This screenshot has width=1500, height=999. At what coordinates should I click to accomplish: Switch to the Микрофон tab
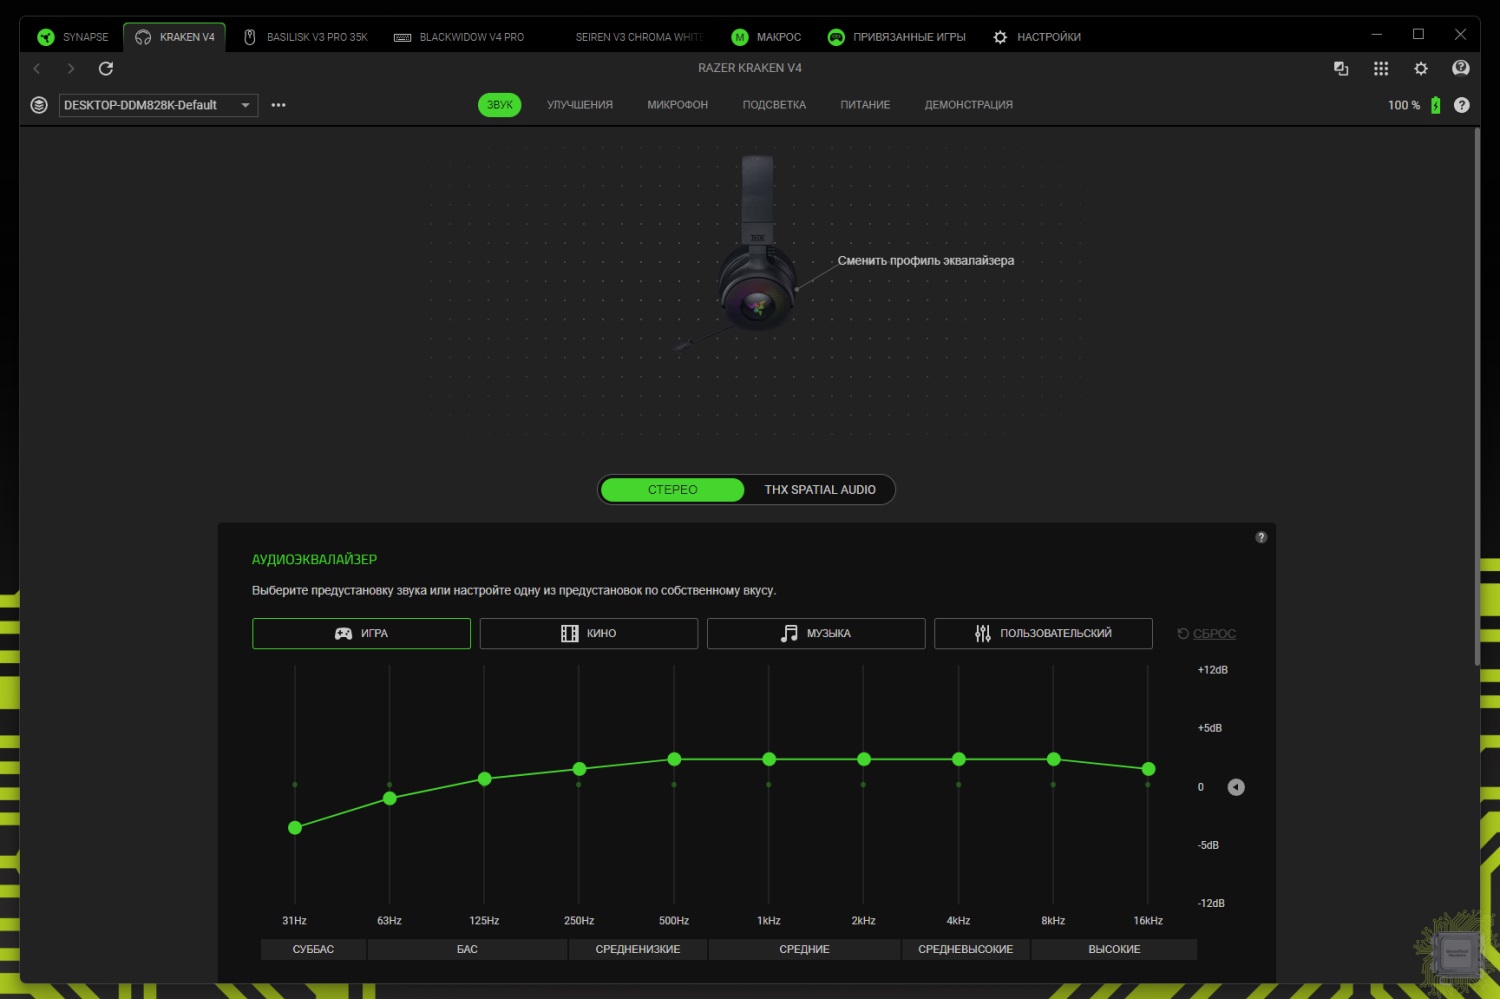coord(677,105)
